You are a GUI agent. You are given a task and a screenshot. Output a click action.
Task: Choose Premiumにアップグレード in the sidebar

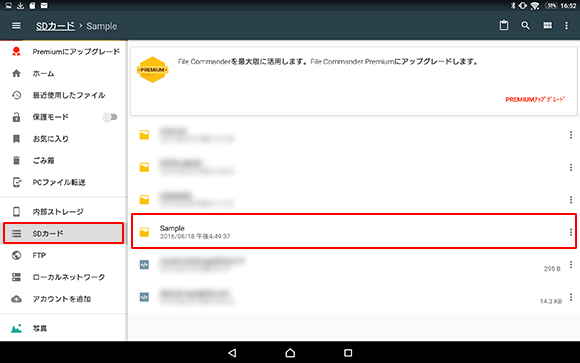(64, 52)
